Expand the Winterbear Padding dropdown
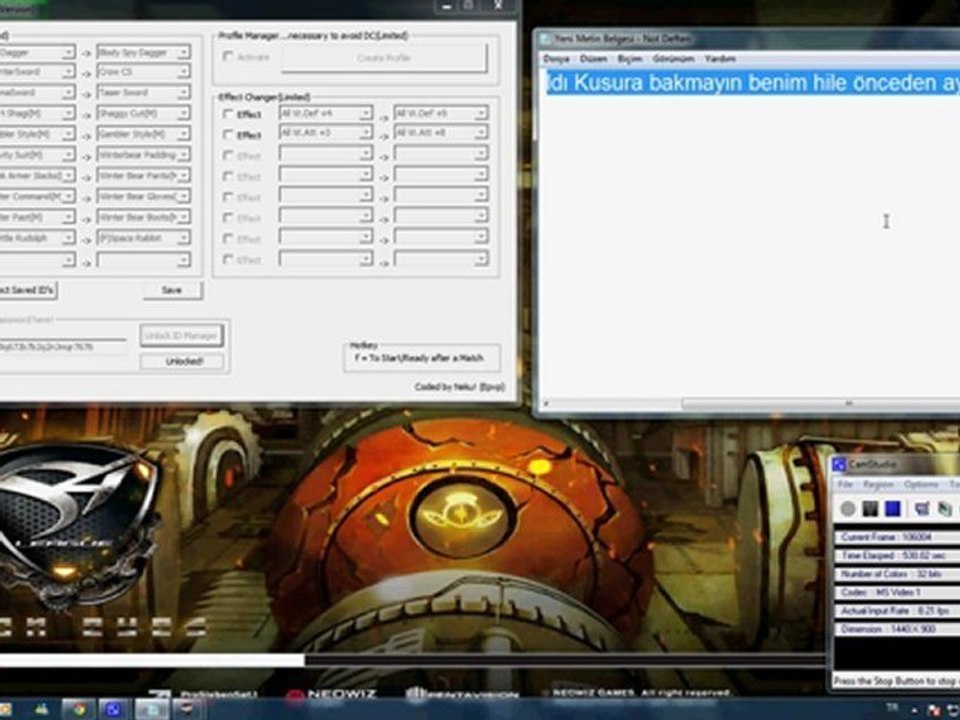This screenshot has width=960, height=720. [183, 155]
